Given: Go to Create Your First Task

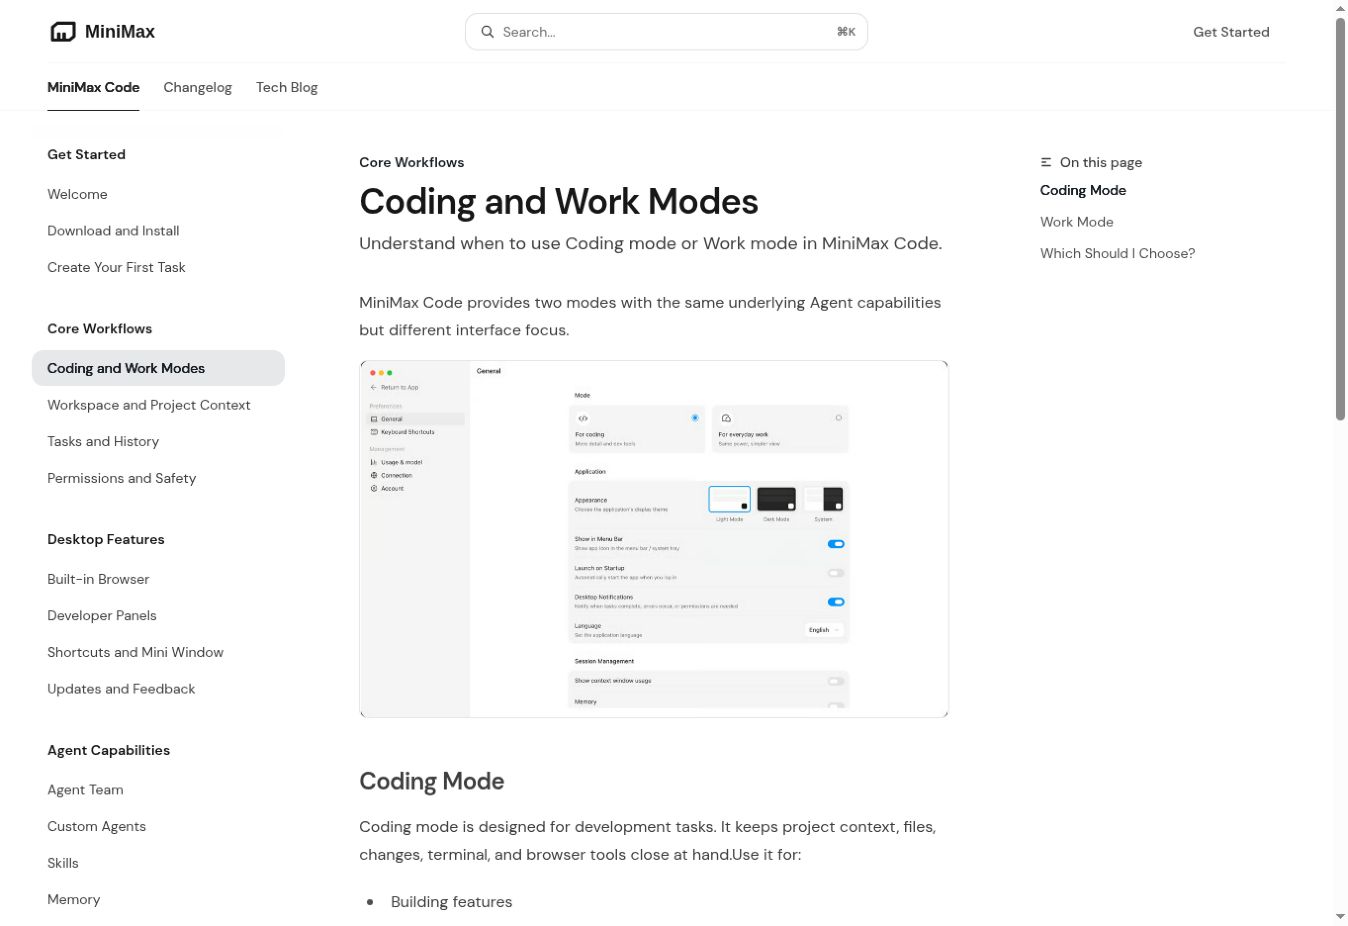Looking at the screenshot, I should point(116,267).
